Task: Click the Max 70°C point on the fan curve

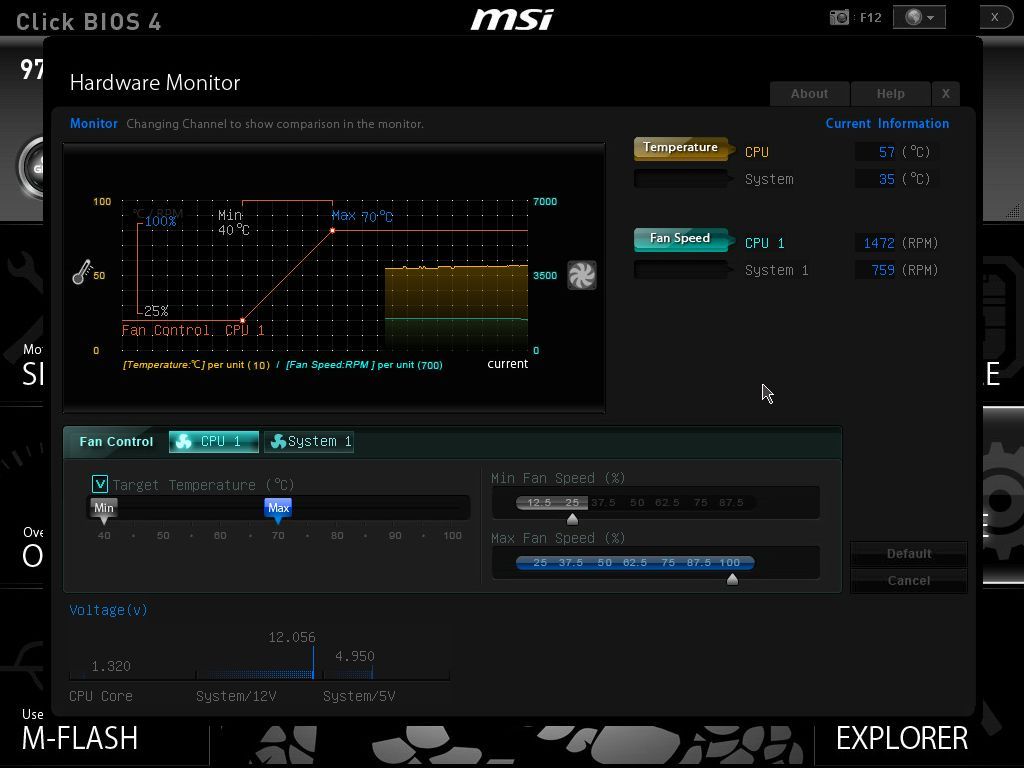Action: (x=332, y=231)
